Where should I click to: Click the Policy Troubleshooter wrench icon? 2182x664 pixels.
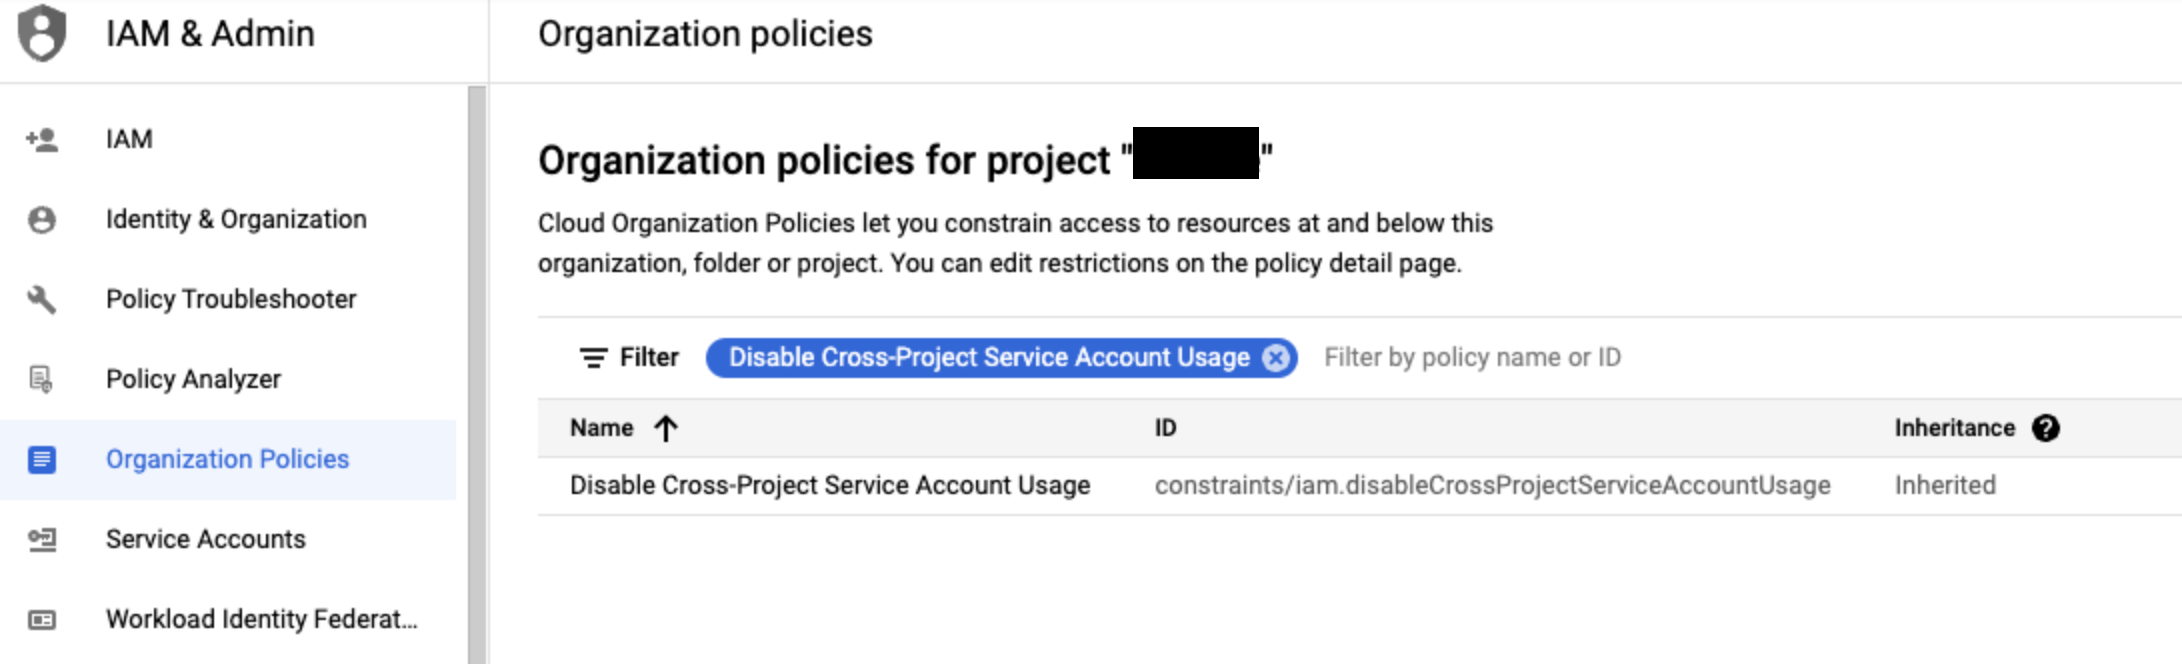click(42, 299)
